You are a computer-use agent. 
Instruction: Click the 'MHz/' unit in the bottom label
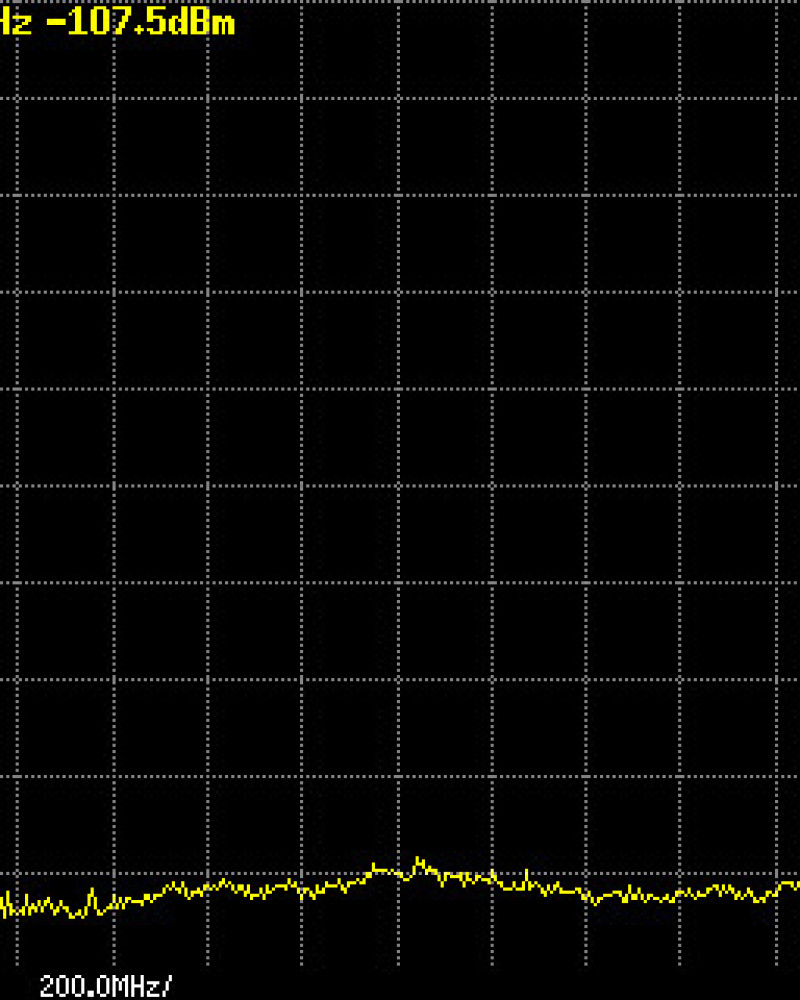click(141, 986)
